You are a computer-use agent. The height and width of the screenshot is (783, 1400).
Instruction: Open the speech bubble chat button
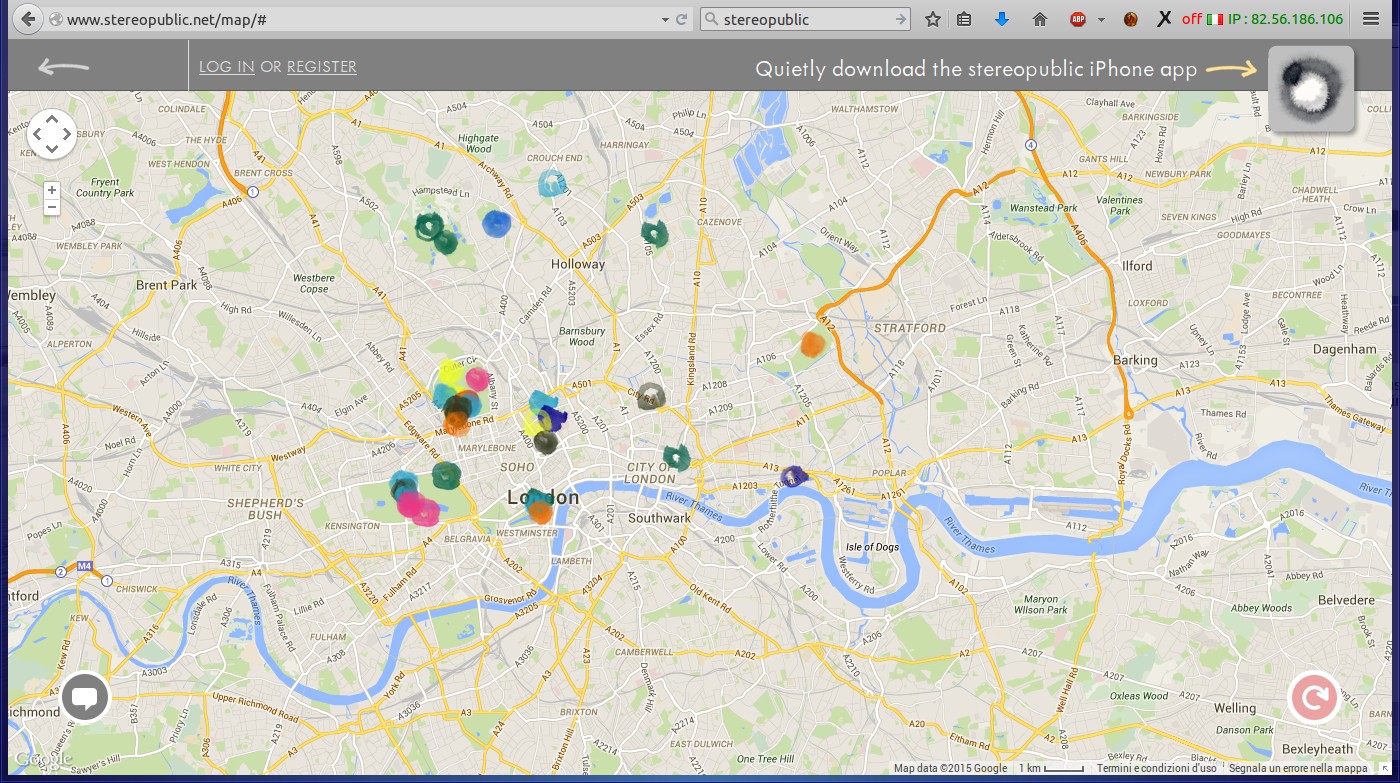(86, 698)
